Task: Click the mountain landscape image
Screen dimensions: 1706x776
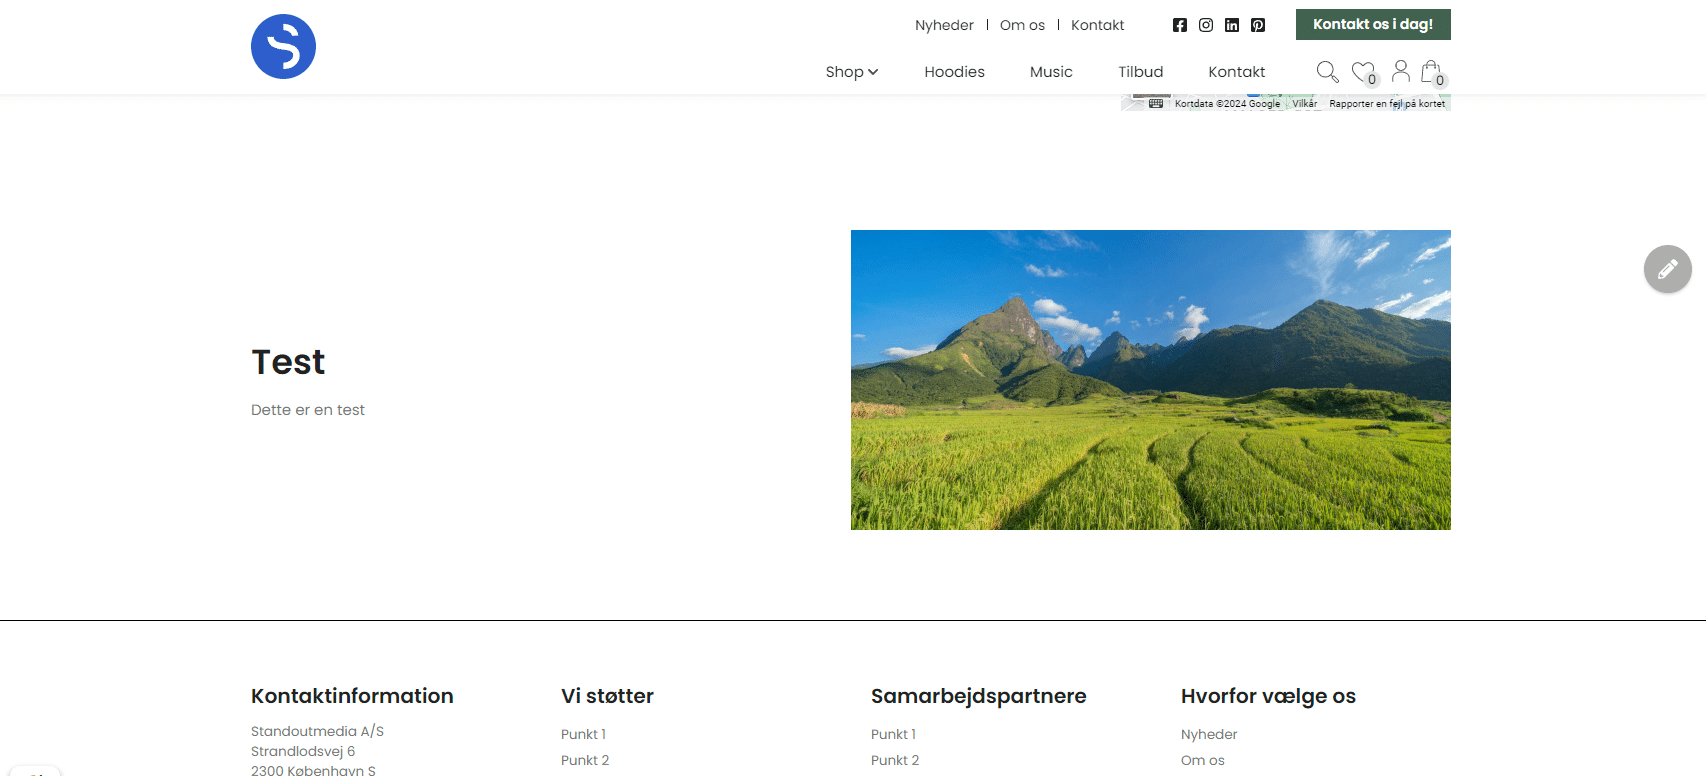Action: coord(1150,380)
